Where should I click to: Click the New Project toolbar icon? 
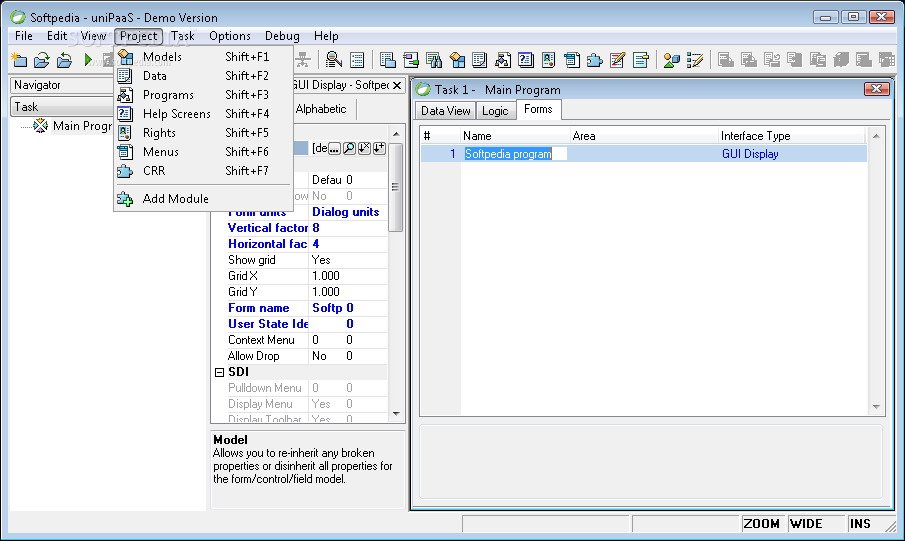[19, 59]
